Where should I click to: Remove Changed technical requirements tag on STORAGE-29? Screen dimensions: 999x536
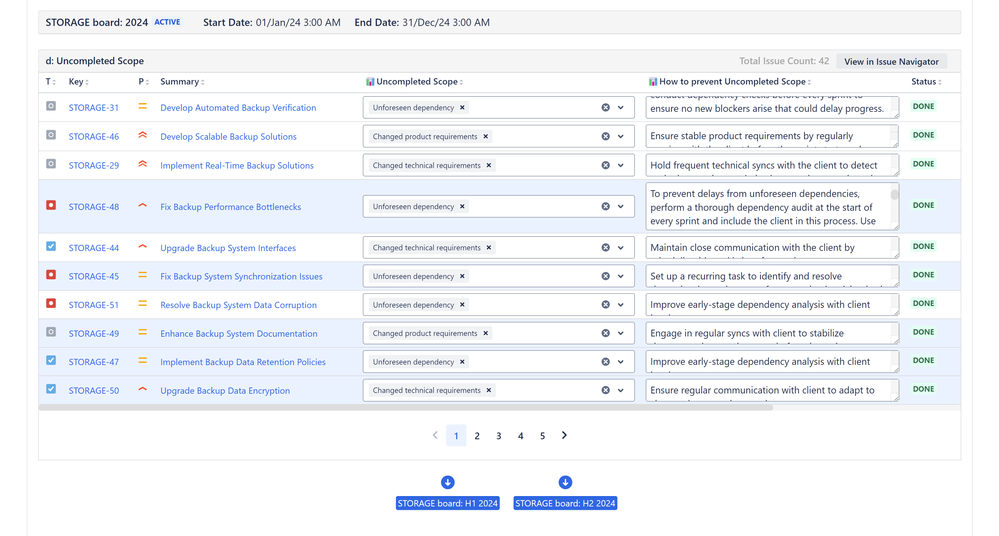[489, 165]
